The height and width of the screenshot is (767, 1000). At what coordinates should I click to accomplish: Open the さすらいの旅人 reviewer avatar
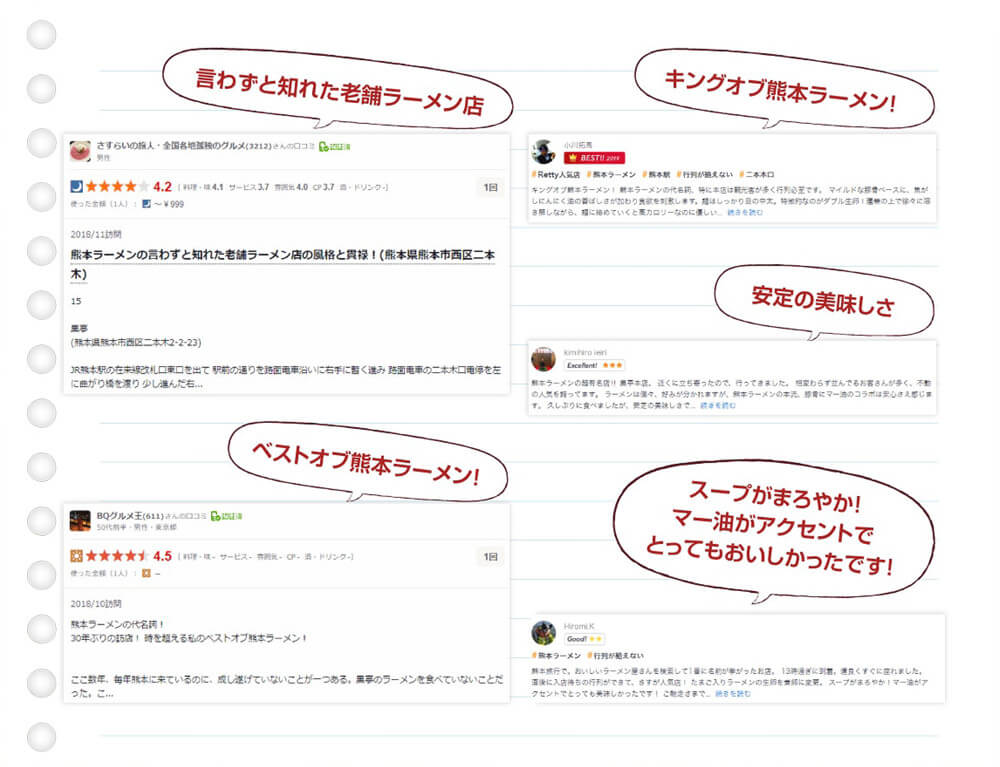(80, 151)
